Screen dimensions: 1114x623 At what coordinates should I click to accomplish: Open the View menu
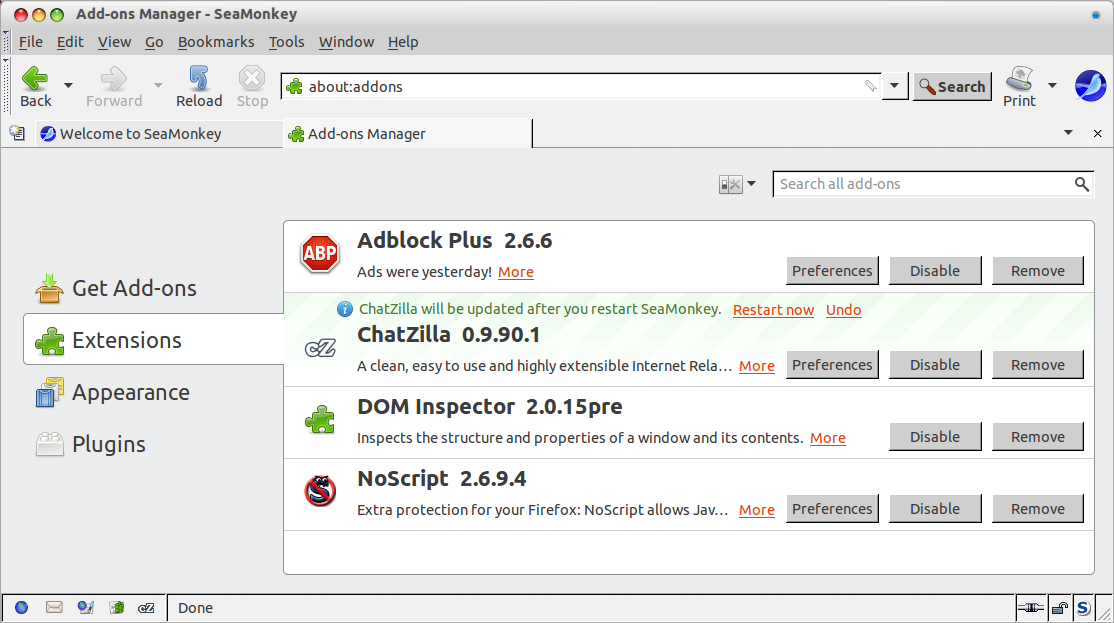114,42
